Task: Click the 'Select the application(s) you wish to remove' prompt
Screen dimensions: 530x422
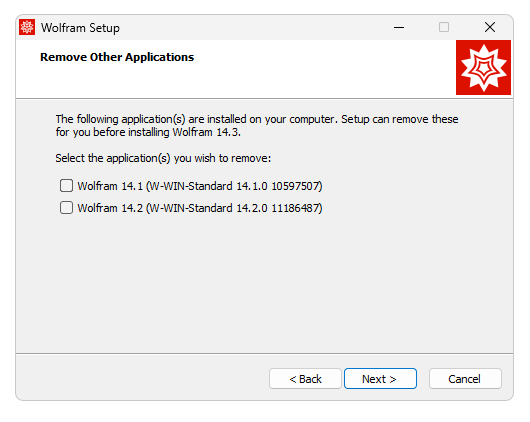Action: pos(163,158)
